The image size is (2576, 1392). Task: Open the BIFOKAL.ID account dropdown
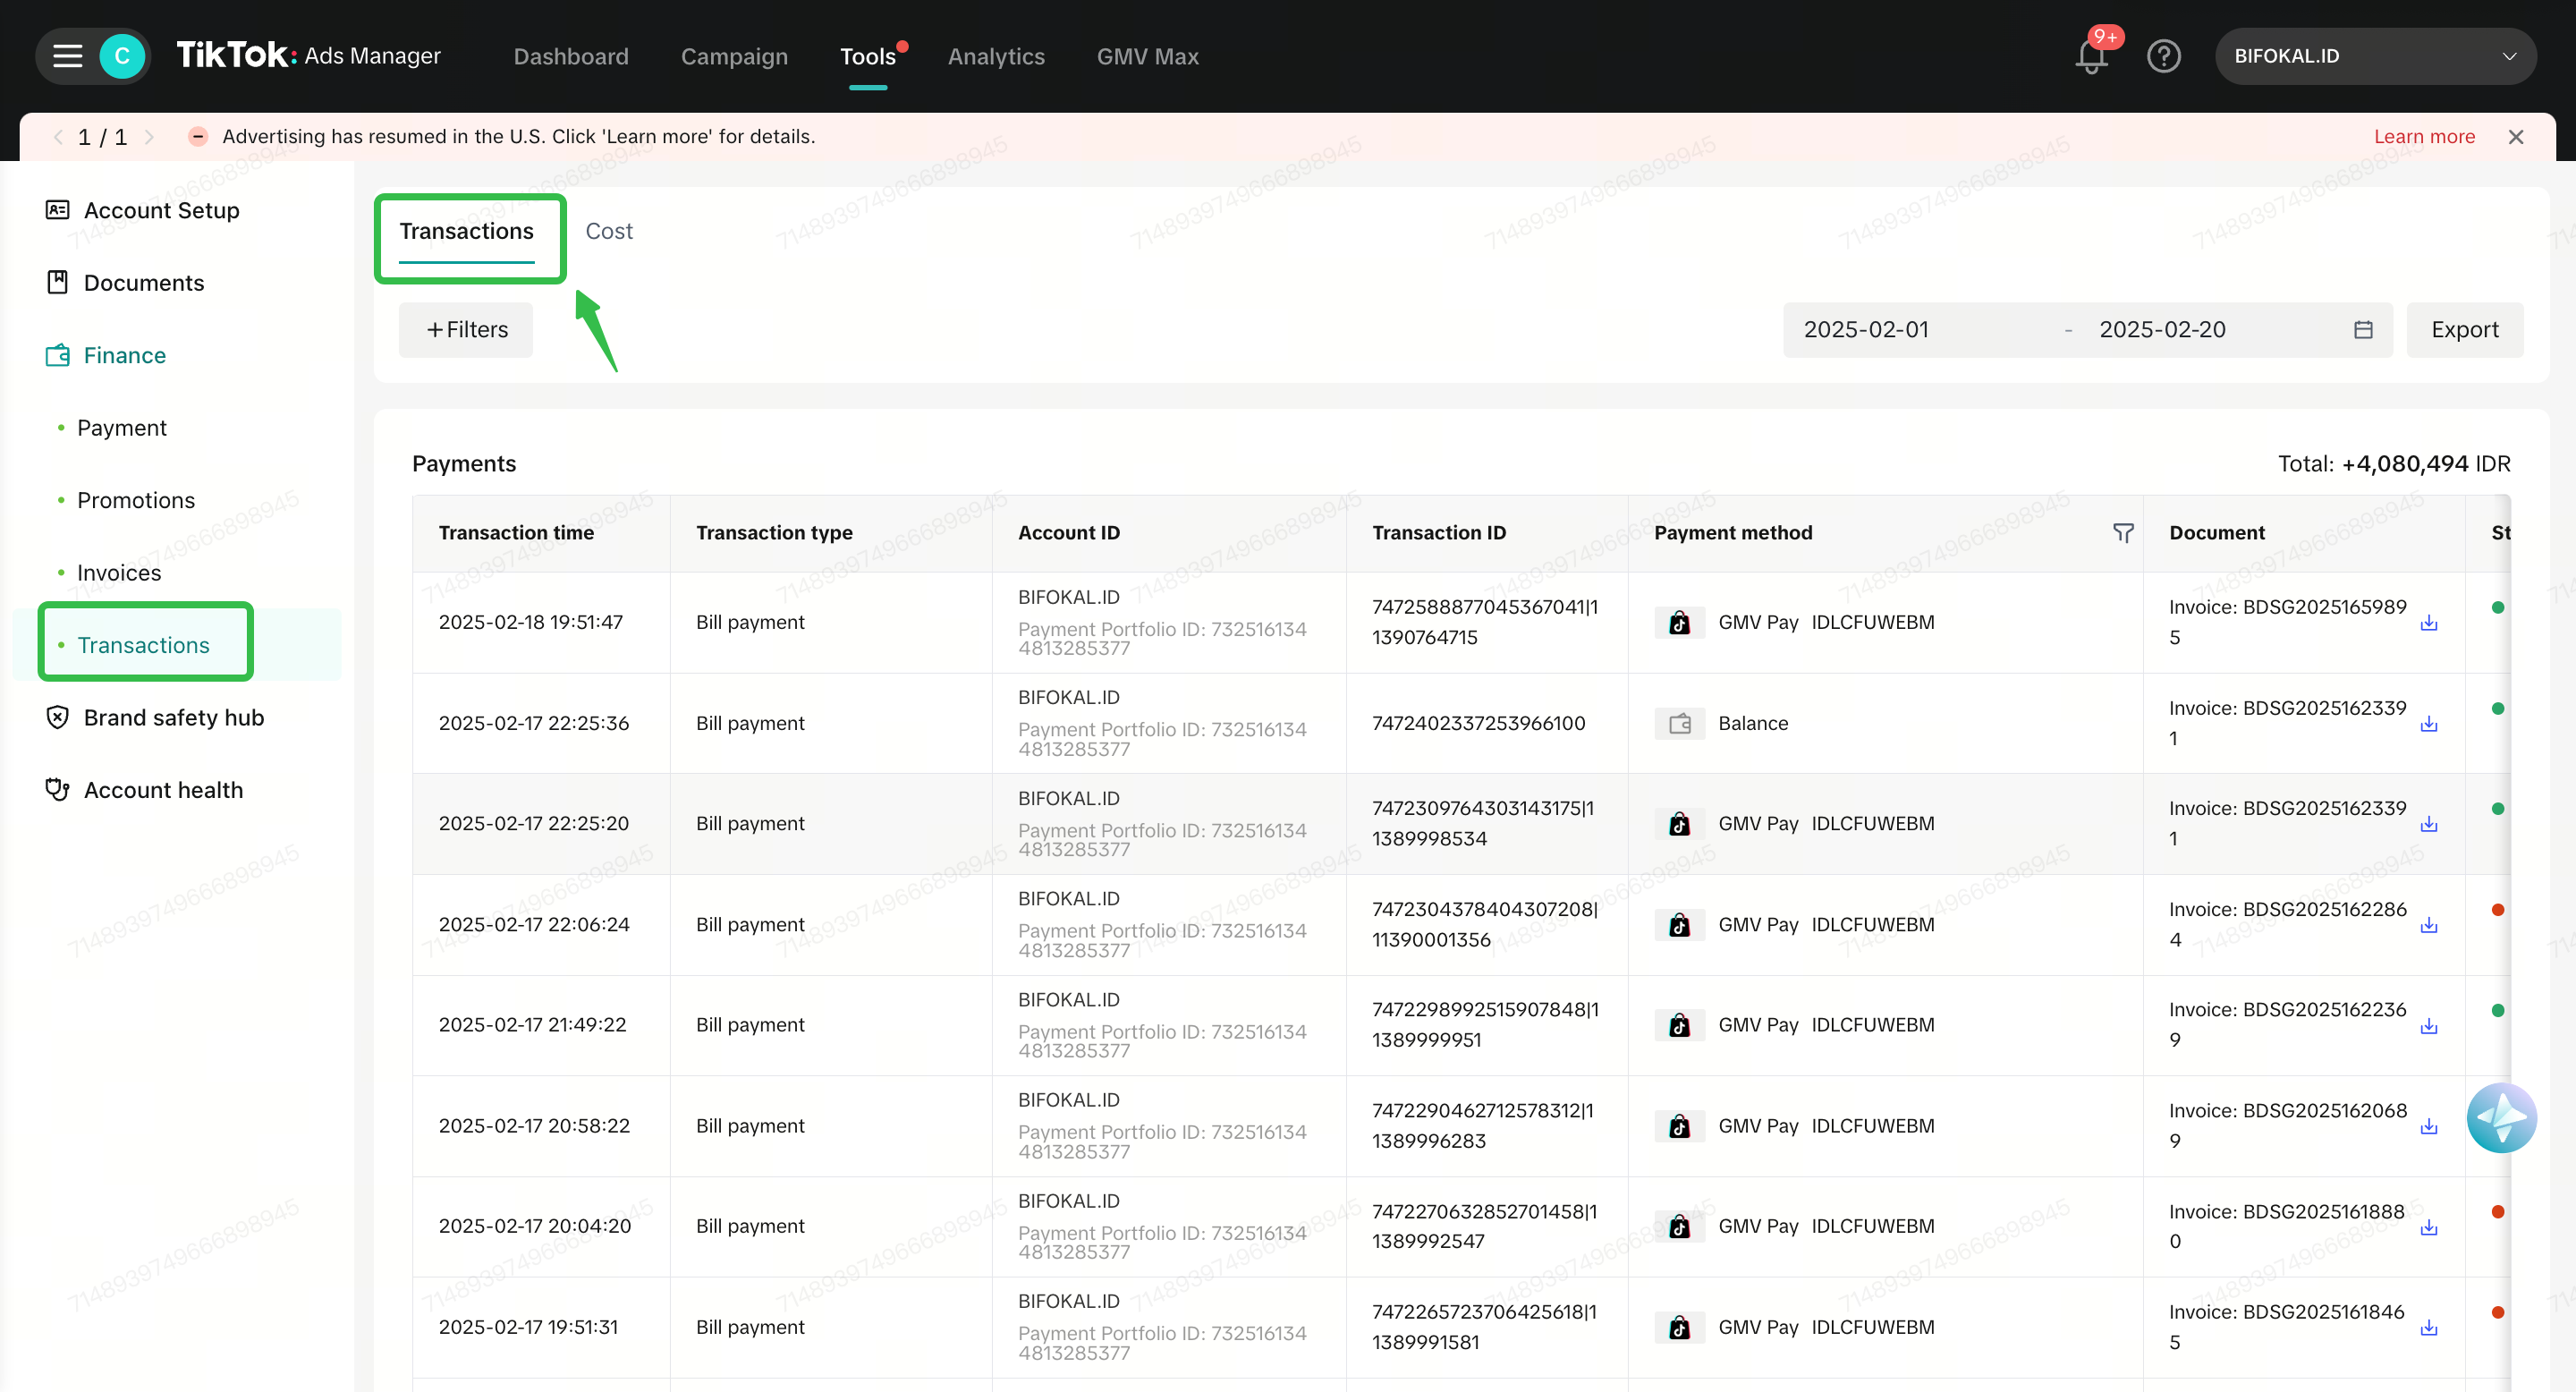coord(2374,56)
